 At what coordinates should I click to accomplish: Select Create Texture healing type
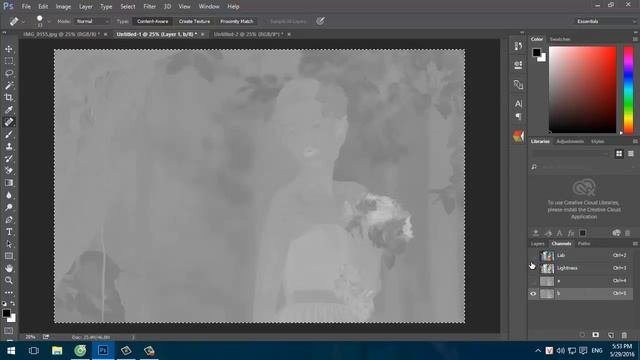coord(194,21)
